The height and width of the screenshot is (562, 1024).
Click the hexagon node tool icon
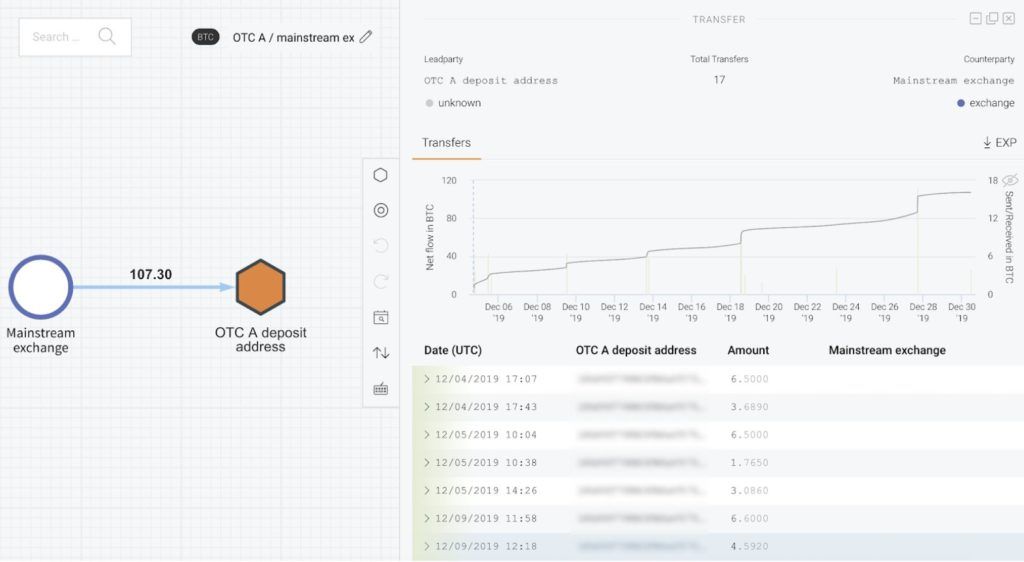click(380, 175)
